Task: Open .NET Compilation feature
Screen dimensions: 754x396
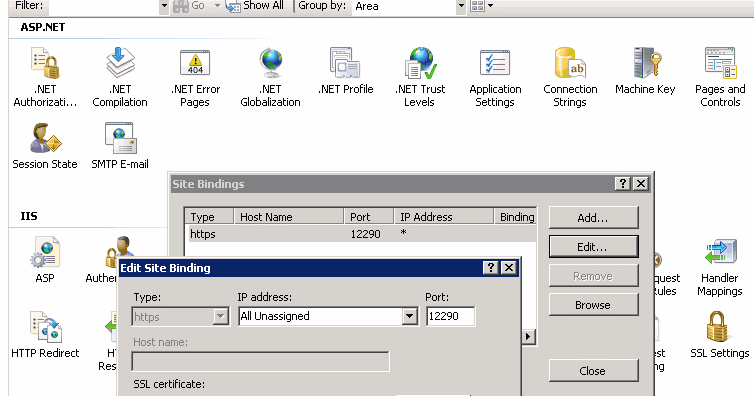Action: point(120,77)
